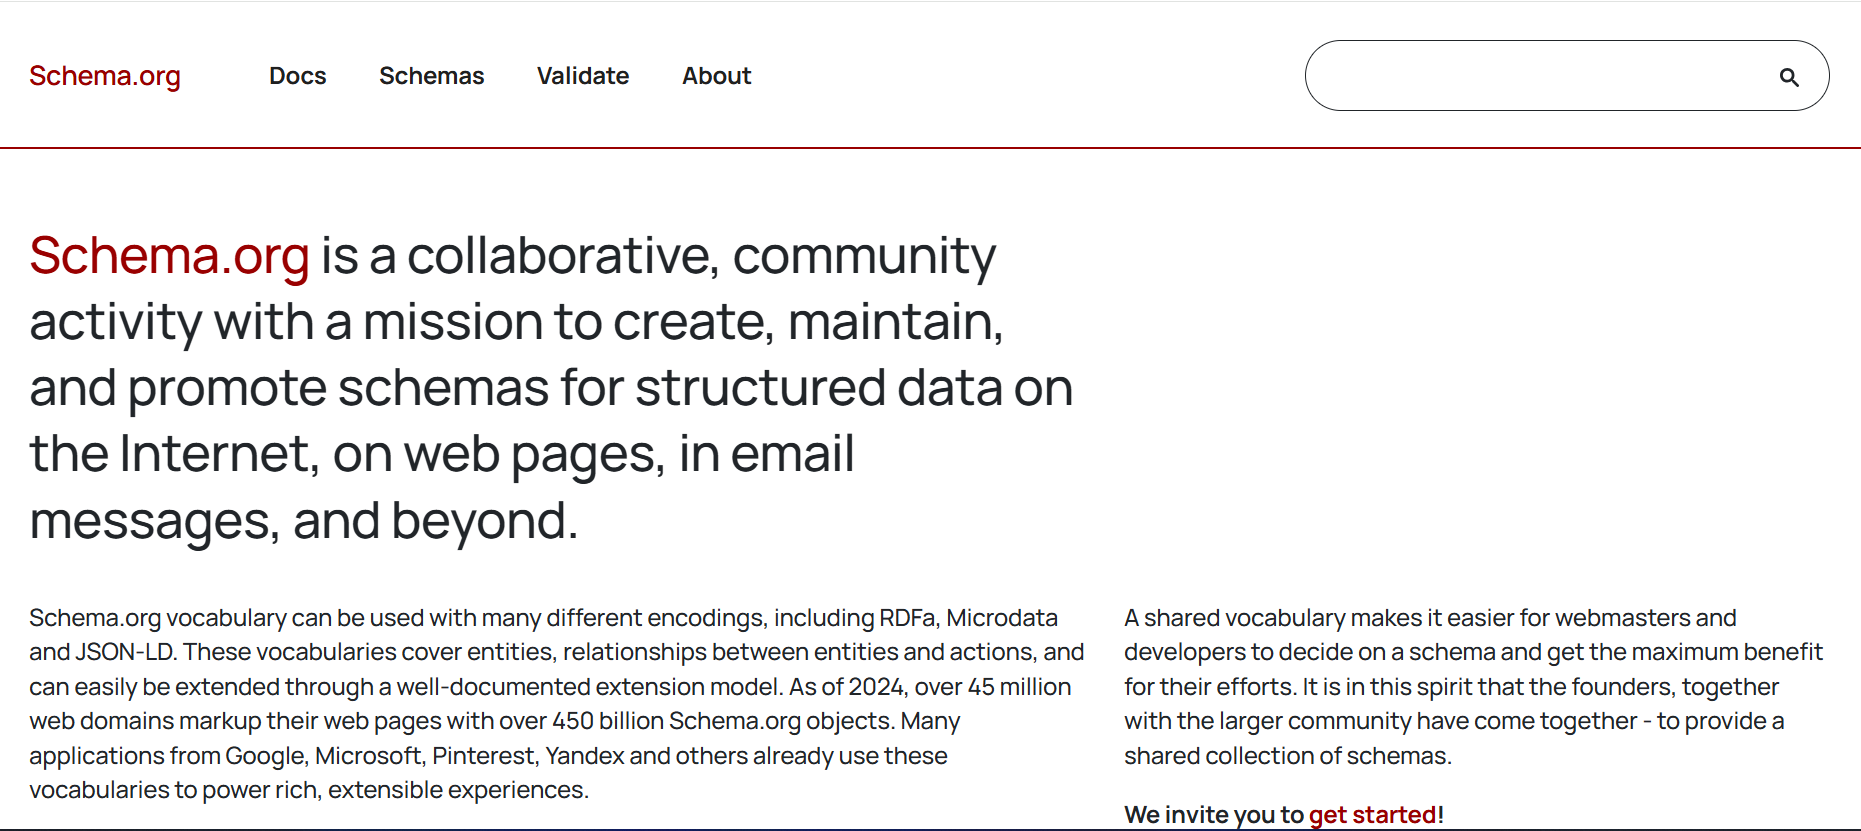Viewport: 1861px width, 831px height.
Task: Click the get started call-to-action text
Action: [x=1374, y=814]
